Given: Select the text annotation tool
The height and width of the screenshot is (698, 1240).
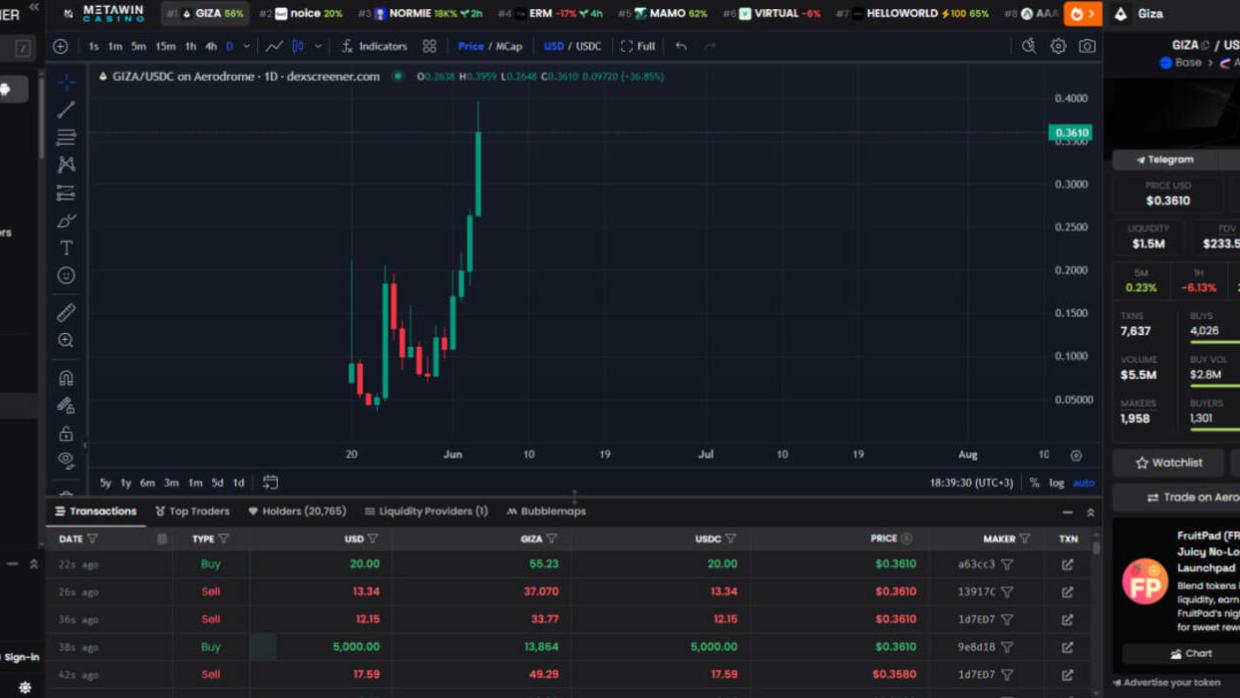Looking at the screenshot, I should pyautogui.click(x=66, y=247).
